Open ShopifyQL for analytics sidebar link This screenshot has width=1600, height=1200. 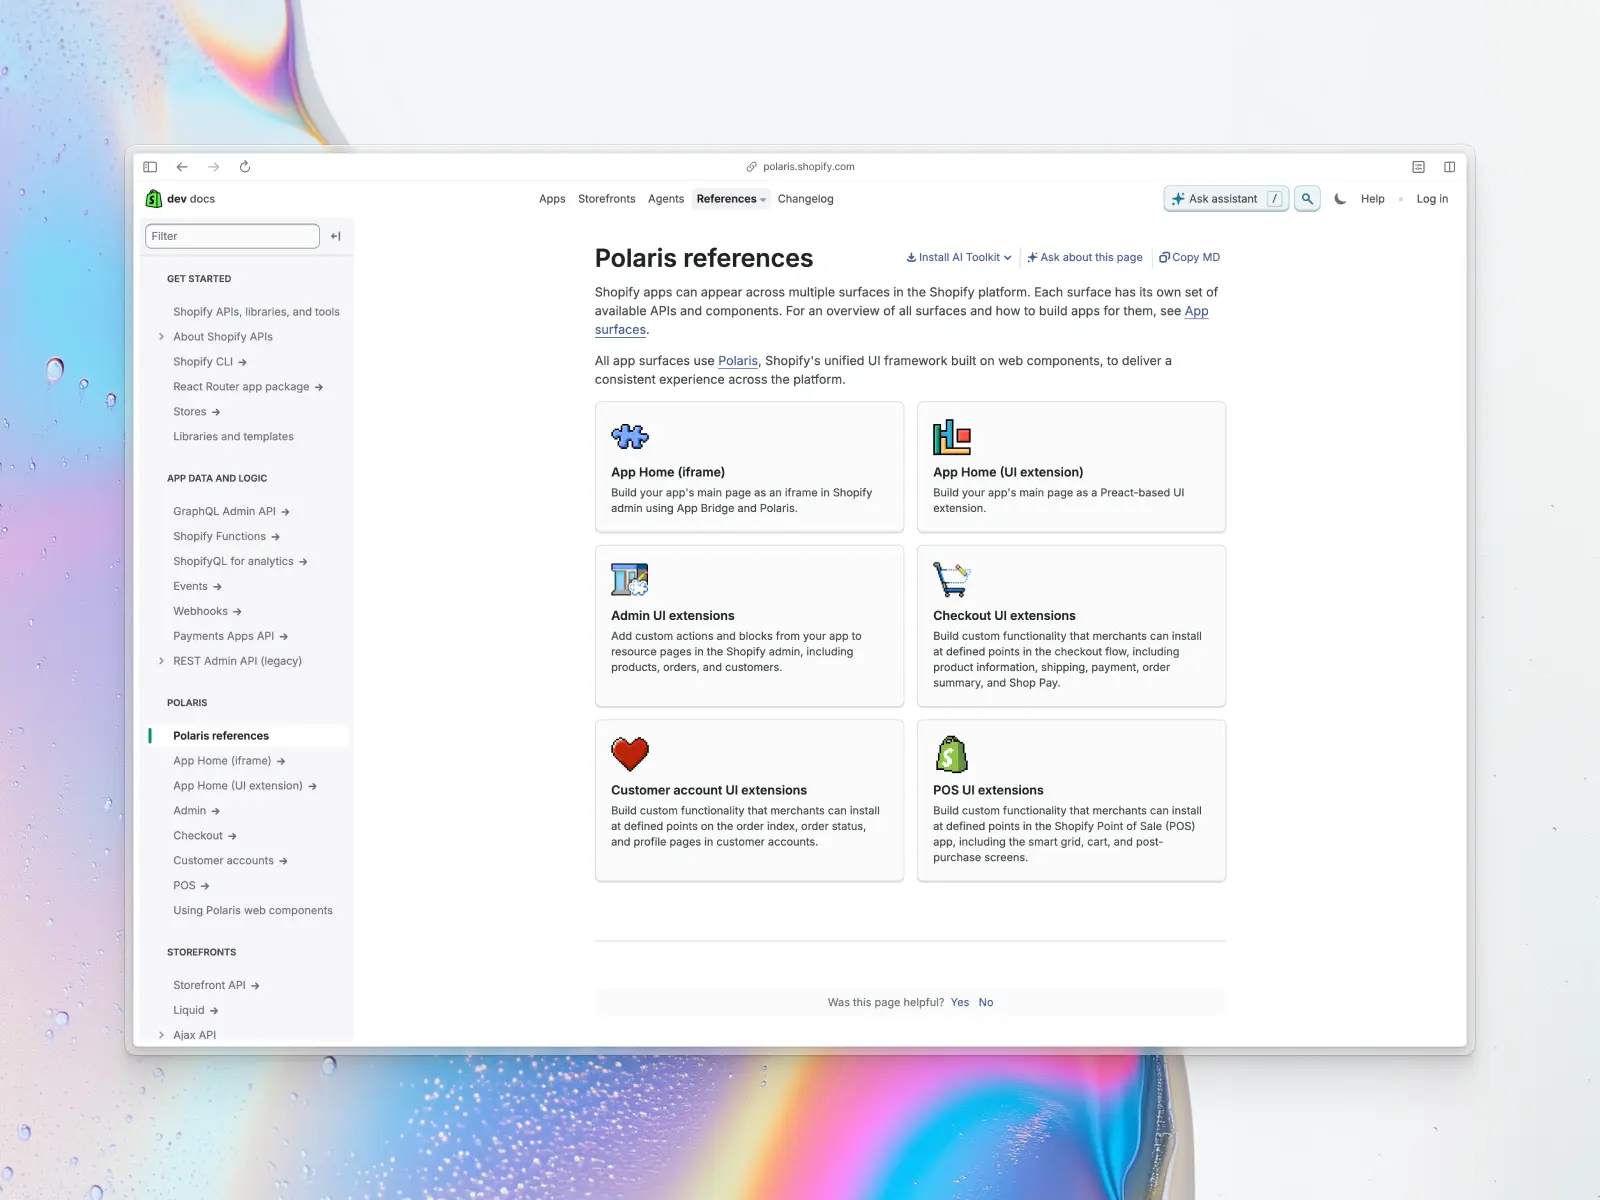240,562
